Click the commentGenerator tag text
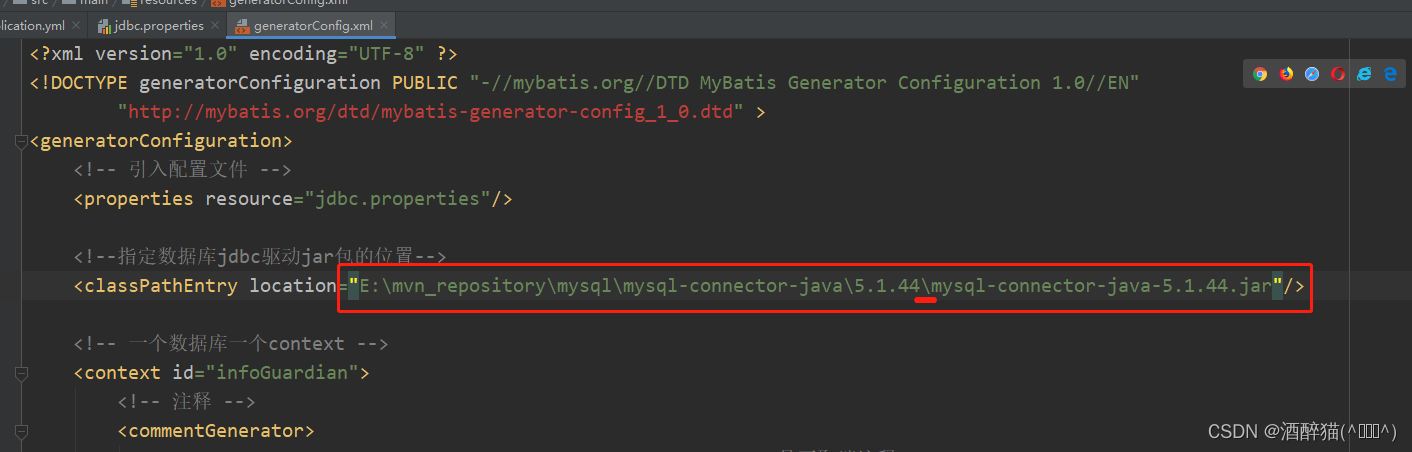The height and width of the screenshot is (452, 1412). [216, 431]
